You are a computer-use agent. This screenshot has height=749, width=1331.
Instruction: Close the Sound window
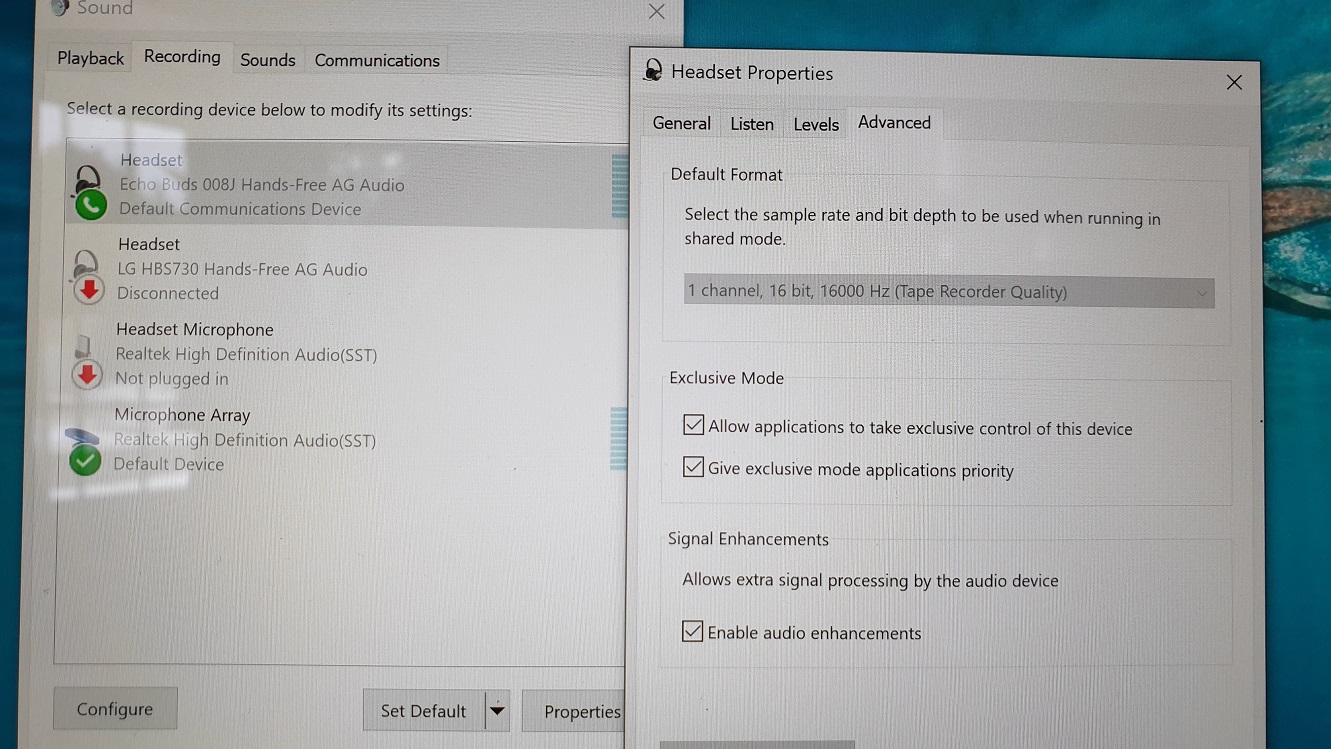point(656,11)
